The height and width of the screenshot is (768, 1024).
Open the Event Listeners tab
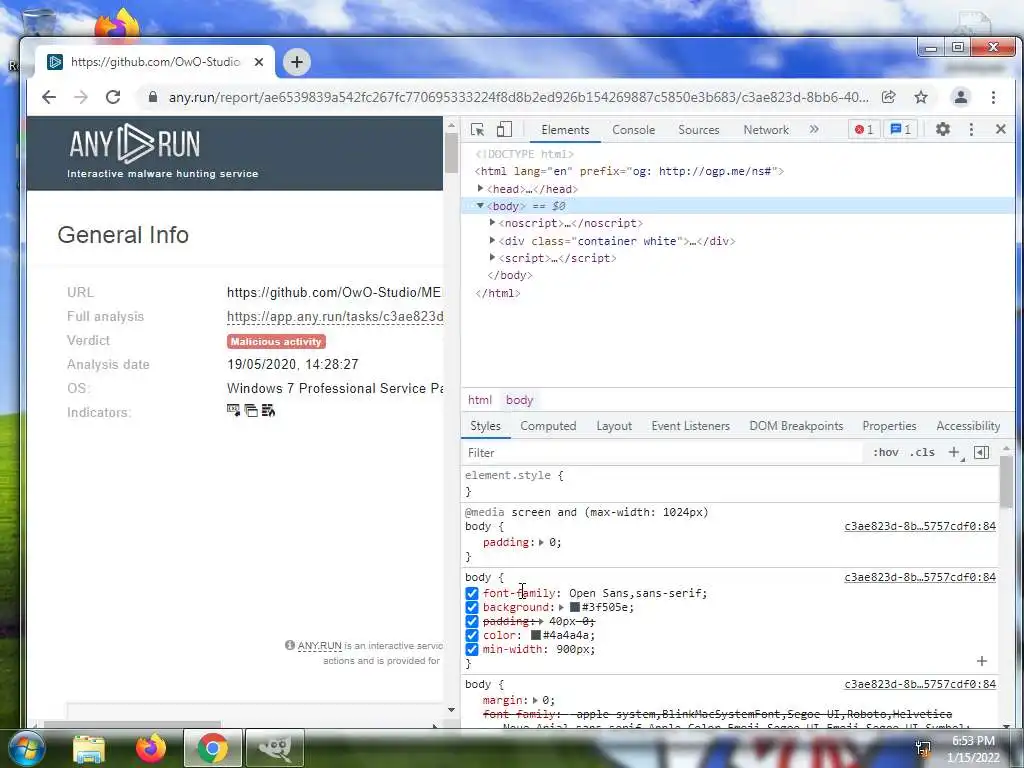tap(690, 426)
